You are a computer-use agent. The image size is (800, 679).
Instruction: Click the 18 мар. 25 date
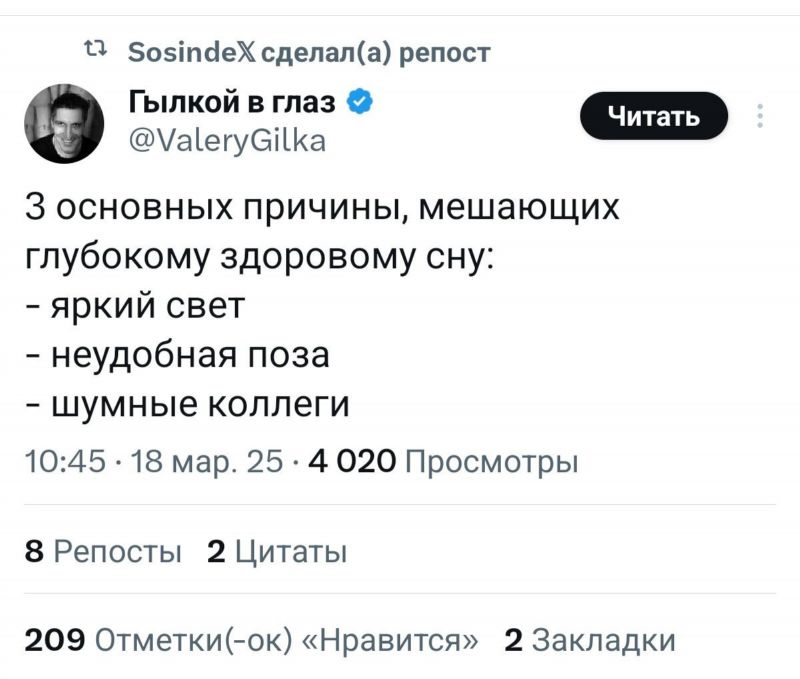[x=207, y=462]
